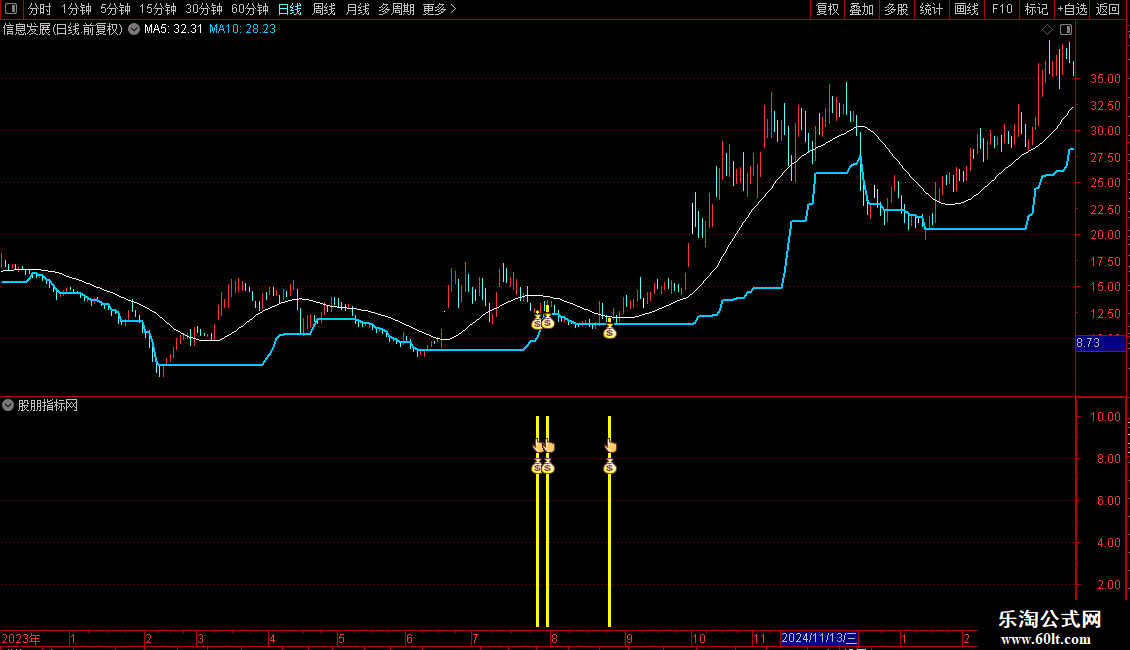Screen dimensions: 1130x650
Task: Open the 复权 adjustment options
Action: [827, 9]
